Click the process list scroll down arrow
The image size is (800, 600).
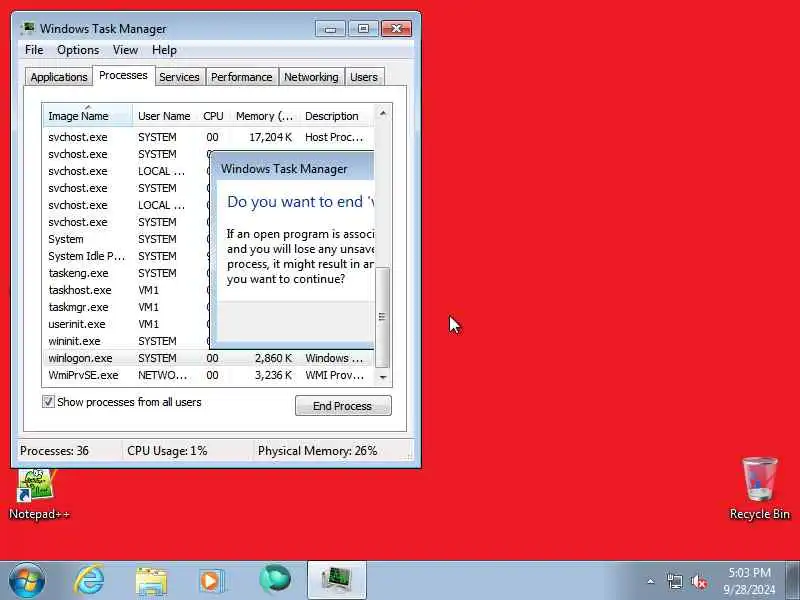click(383, 377)
